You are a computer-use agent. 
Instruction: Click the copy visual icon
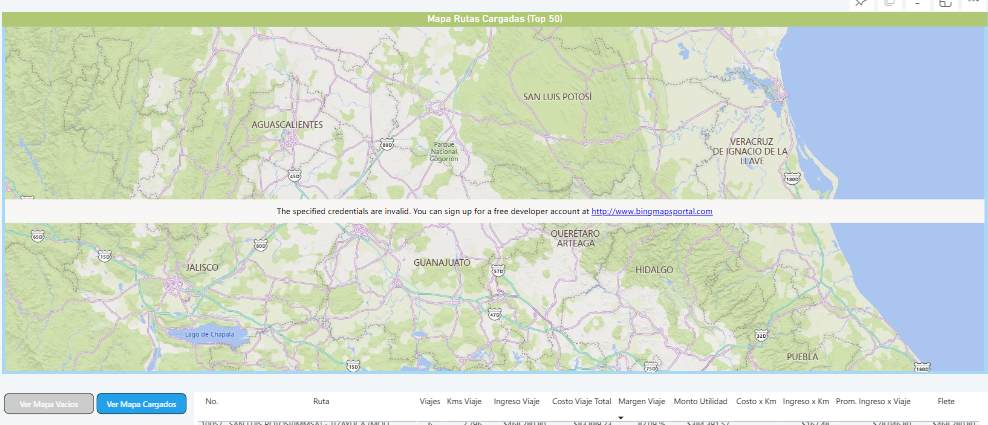(x=889, y=3)
